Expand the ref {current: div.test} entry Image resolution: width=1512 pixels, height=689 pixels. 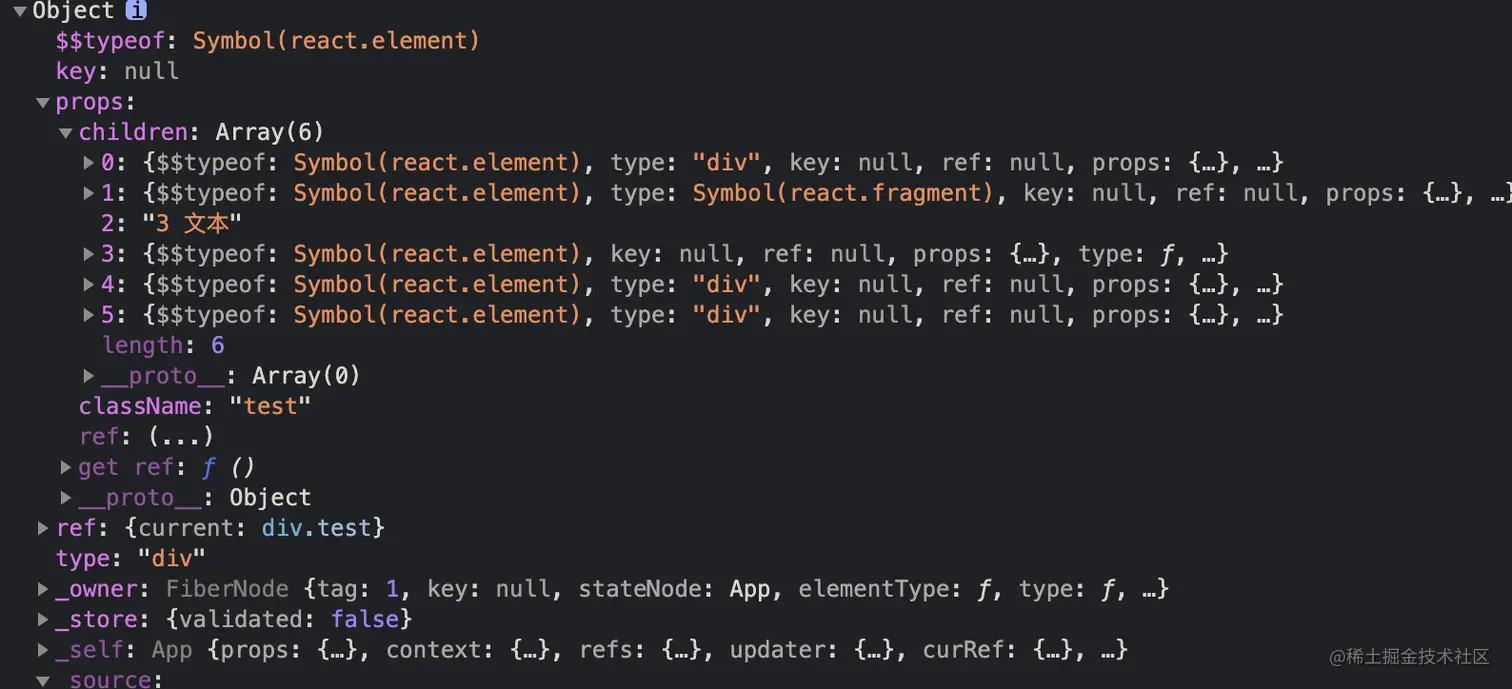coord(42,527)
